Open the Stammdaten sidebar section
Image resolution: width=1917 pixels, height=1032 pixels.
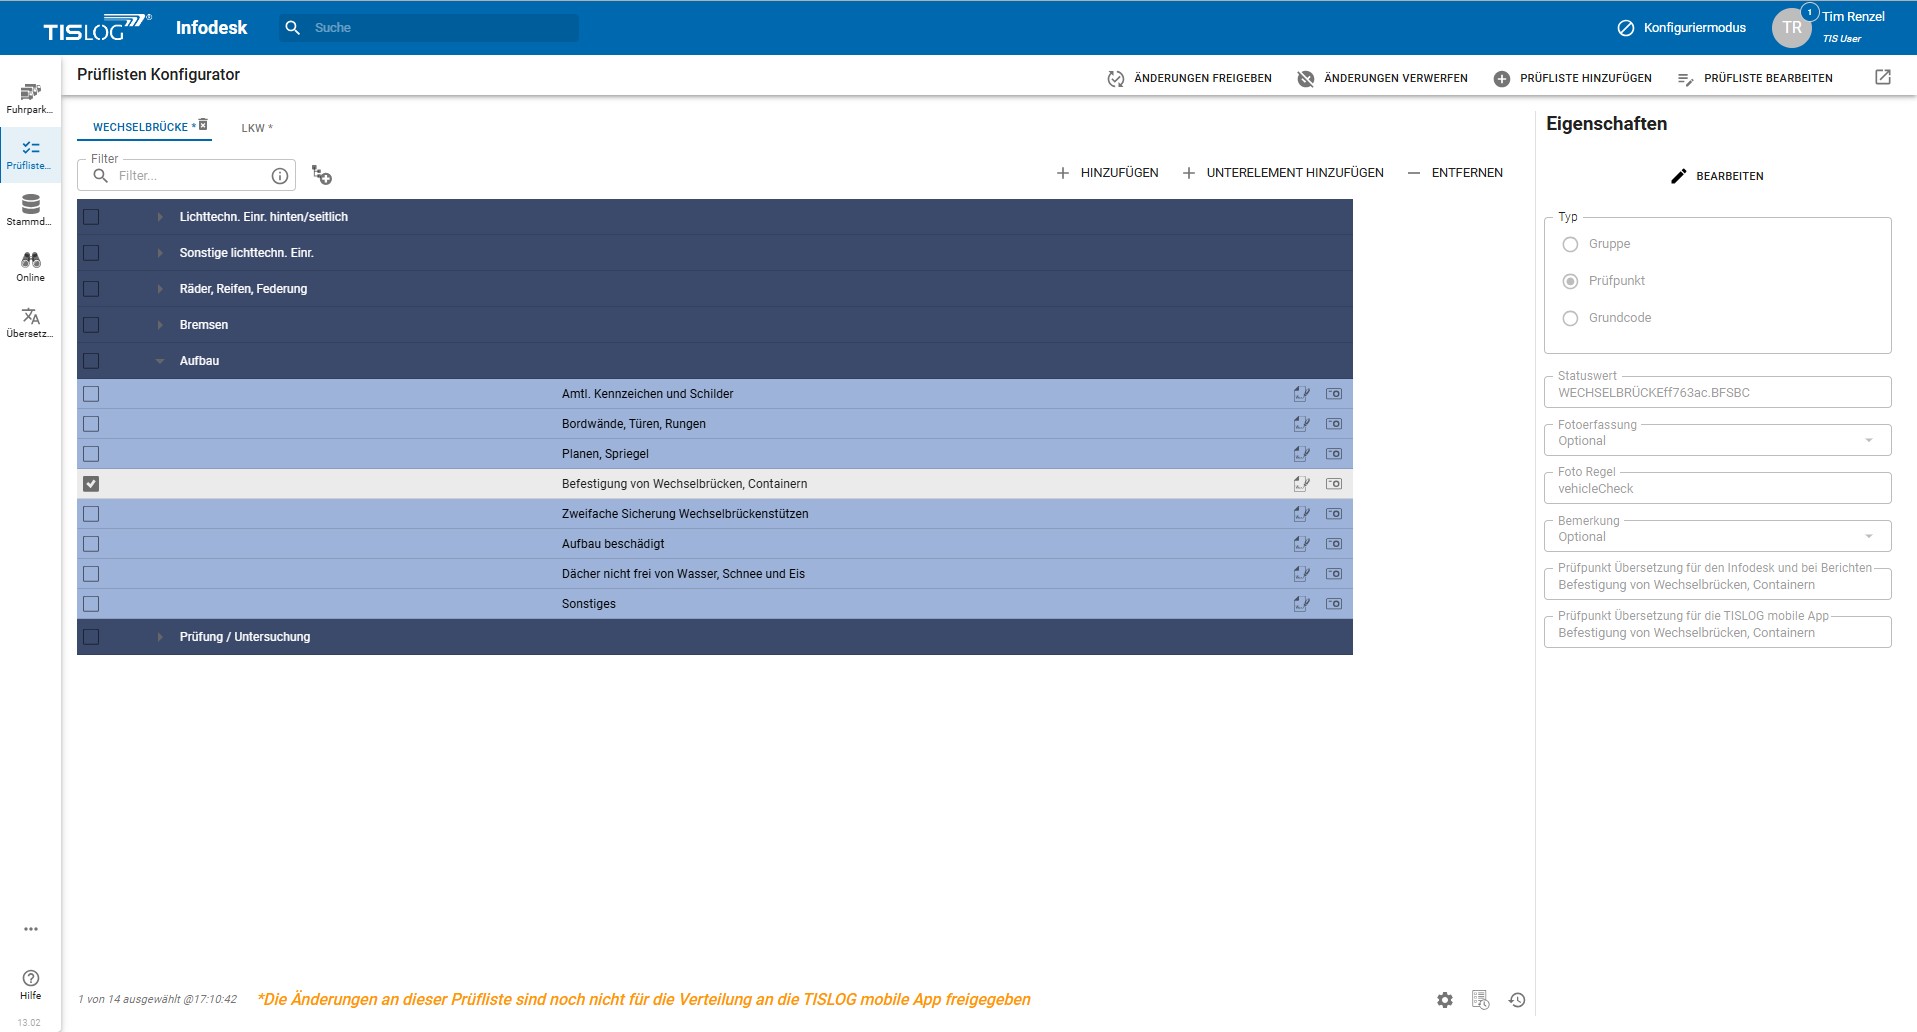(30, 210)
